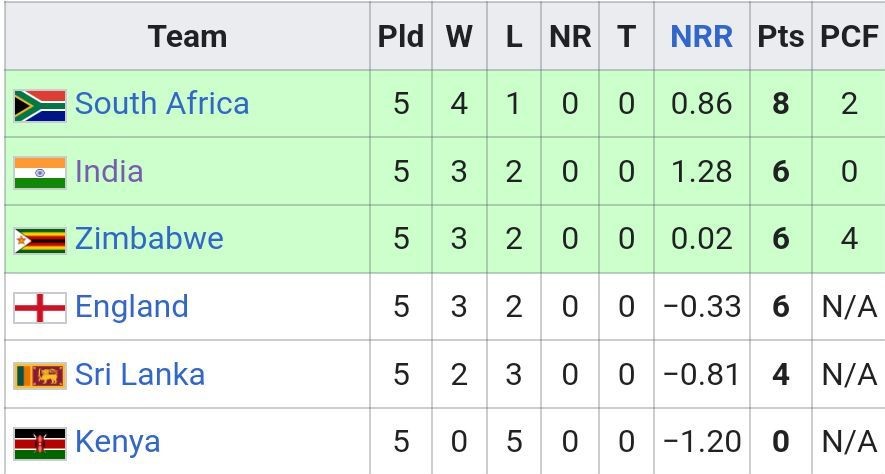This screenshot has height=474, width=885.
Task: Select the PCF column header
Action: (x=848, y=36)
